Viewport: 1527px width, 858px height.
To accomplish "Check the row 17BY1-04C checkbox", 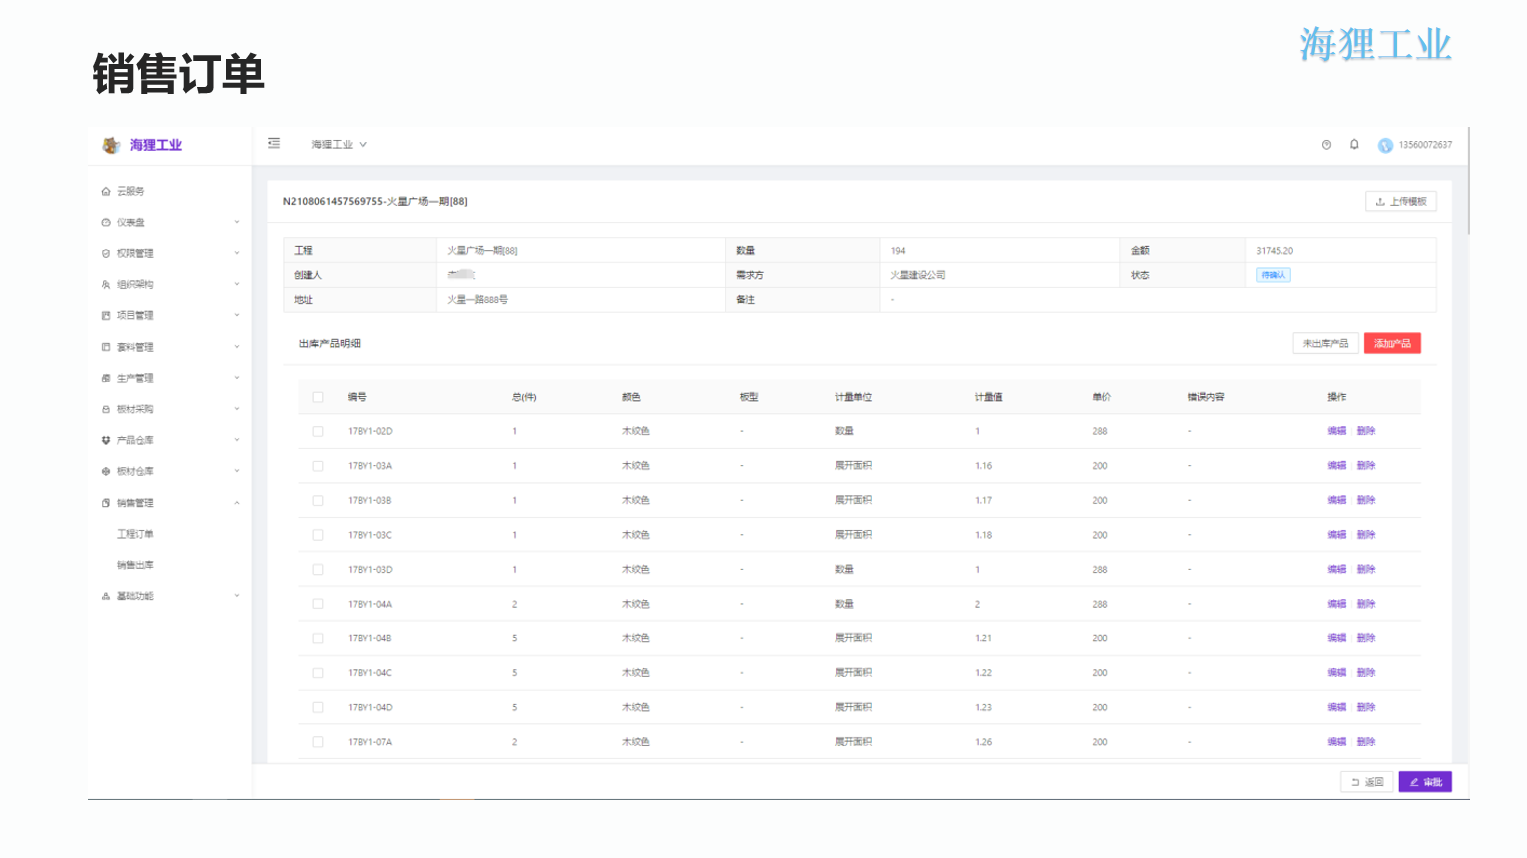I will point(318,673).
